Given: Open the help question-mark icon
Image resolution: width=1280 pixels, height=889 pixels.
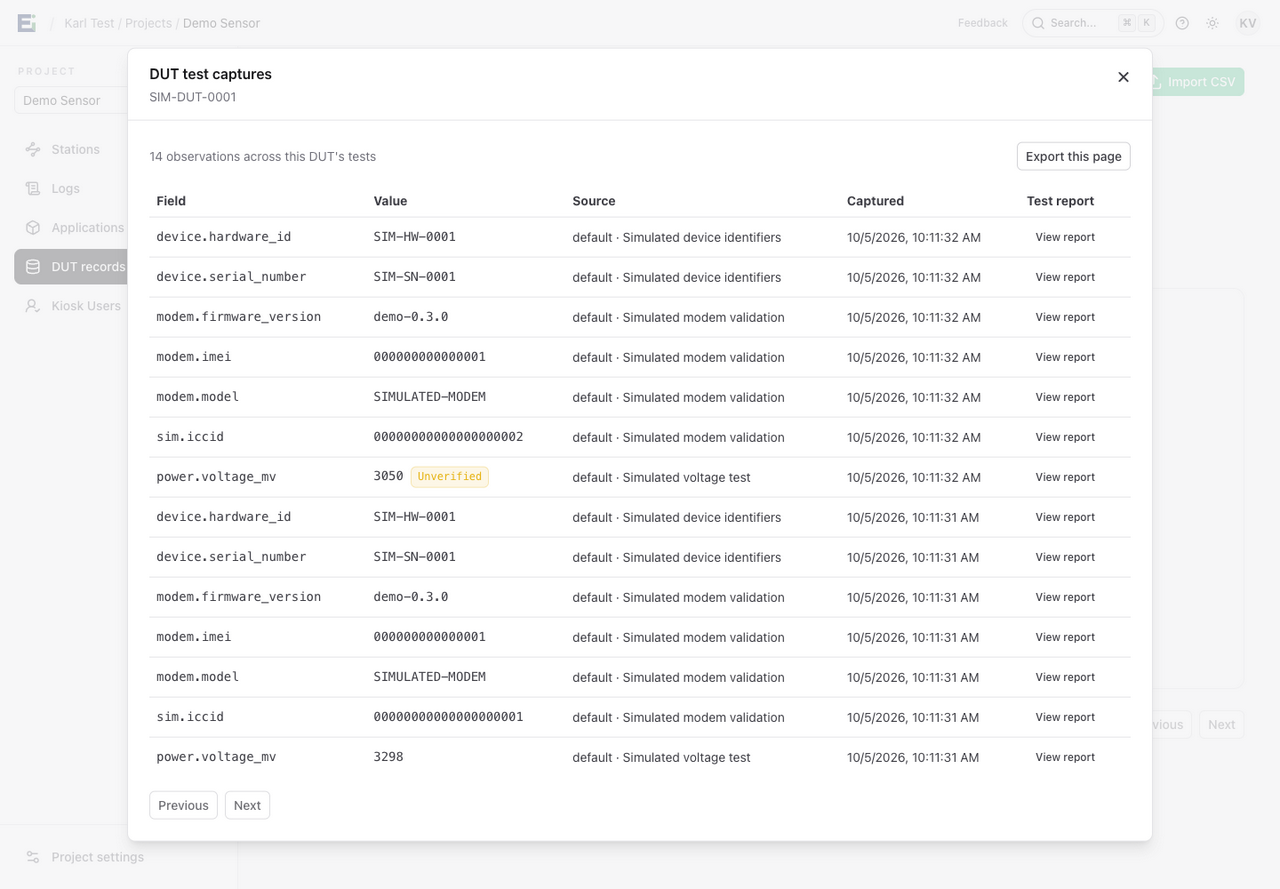Looking at the screenshot, I should pyautogui.click(x=1182, y=23).
